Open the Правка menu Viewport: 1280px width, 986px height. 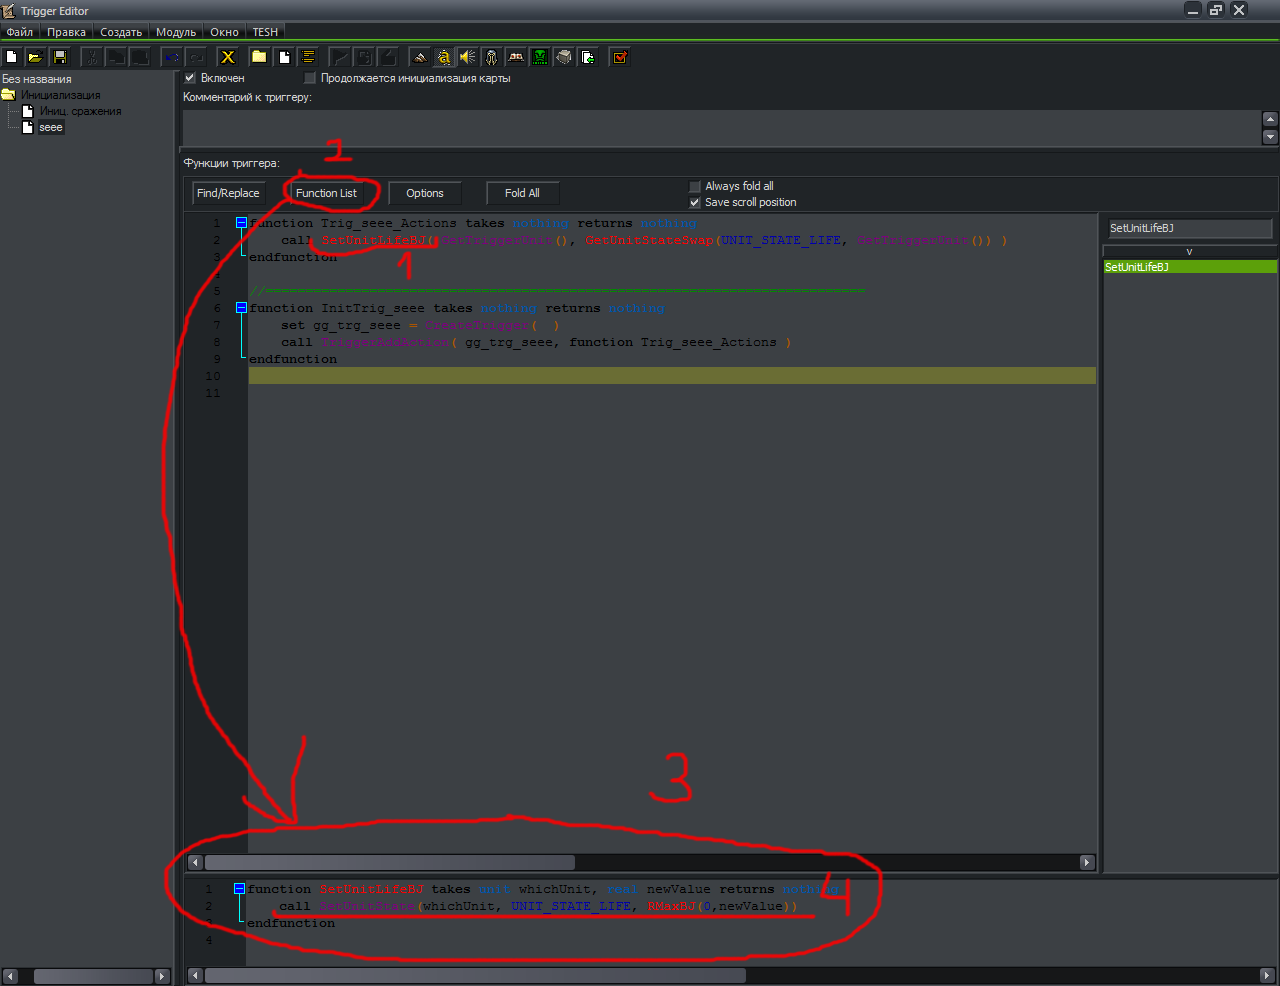tap(66, 32)
